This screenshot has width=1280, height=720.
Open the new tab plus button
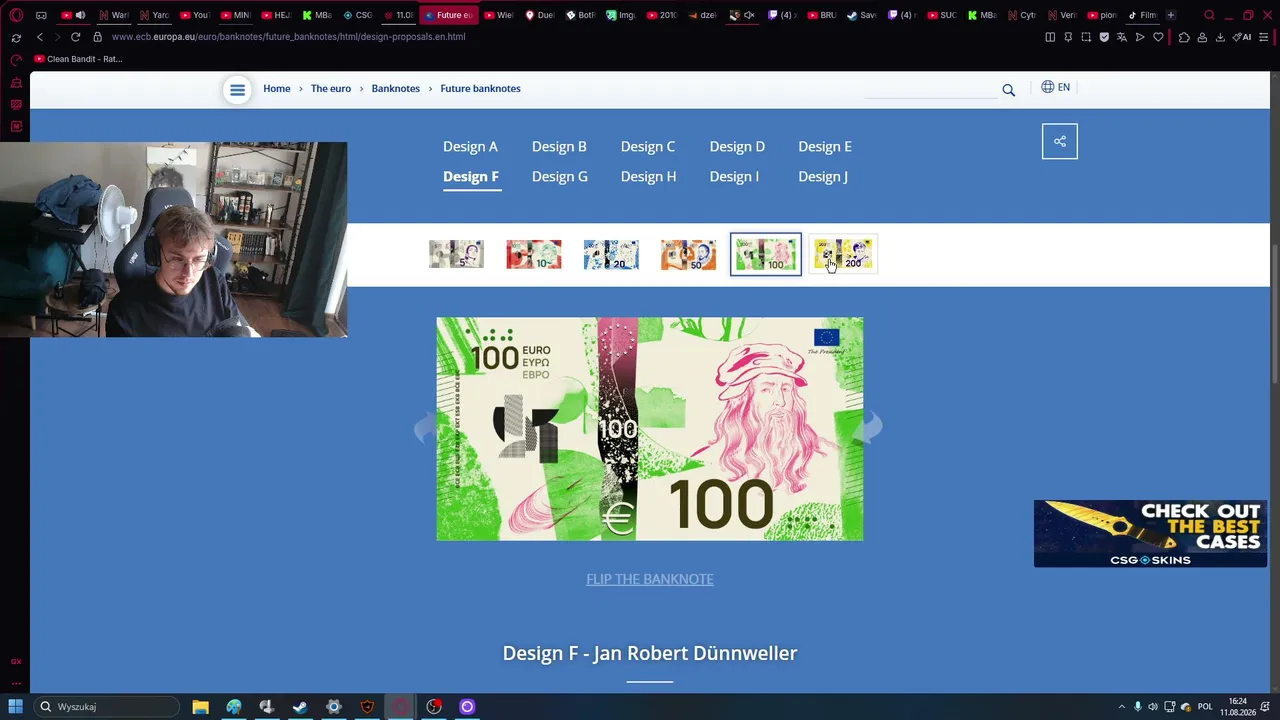point(1171,15)
